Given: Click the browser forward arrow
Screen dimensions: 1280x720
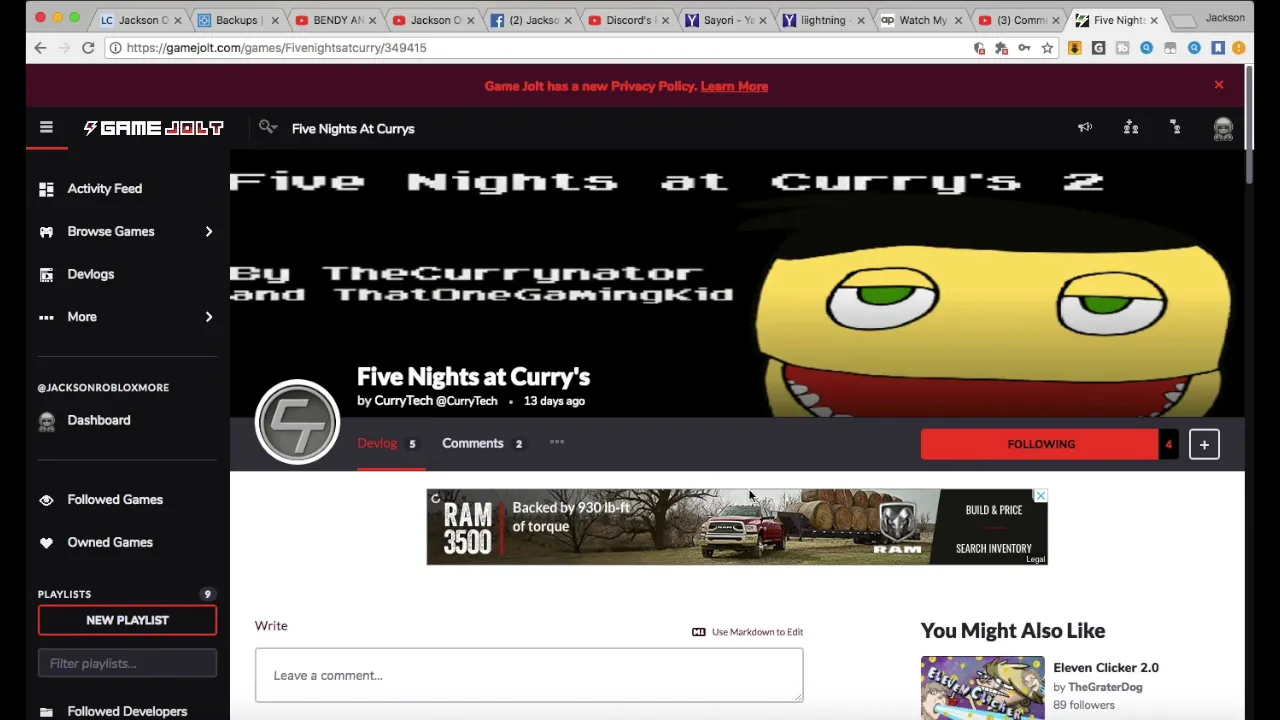Looking at the screenshot, I should (x=64, y=47).
